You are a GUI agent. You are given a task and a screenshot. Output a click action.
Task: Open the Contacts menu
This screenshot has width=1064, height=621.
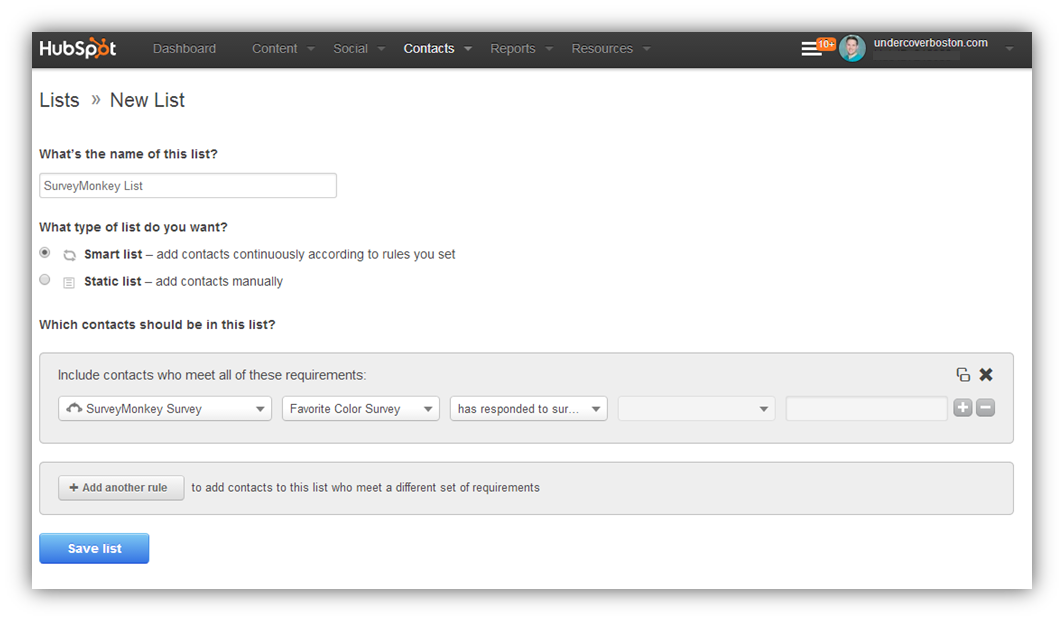[438, 49]
